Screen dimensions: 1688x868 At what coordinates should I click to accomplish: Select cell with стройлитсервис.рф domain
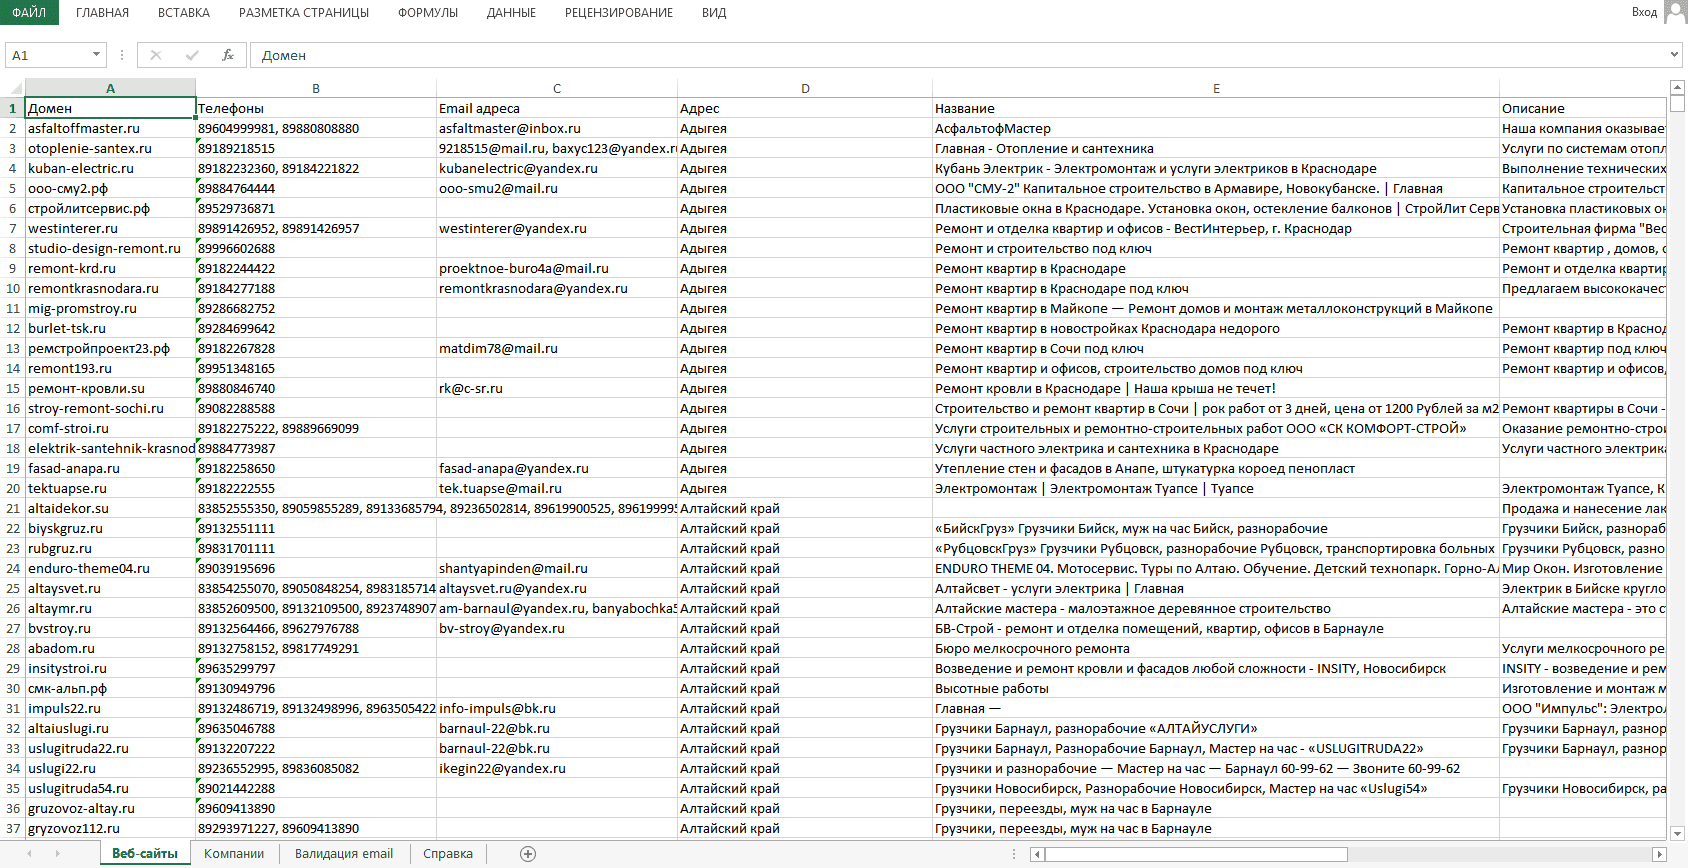110,208
